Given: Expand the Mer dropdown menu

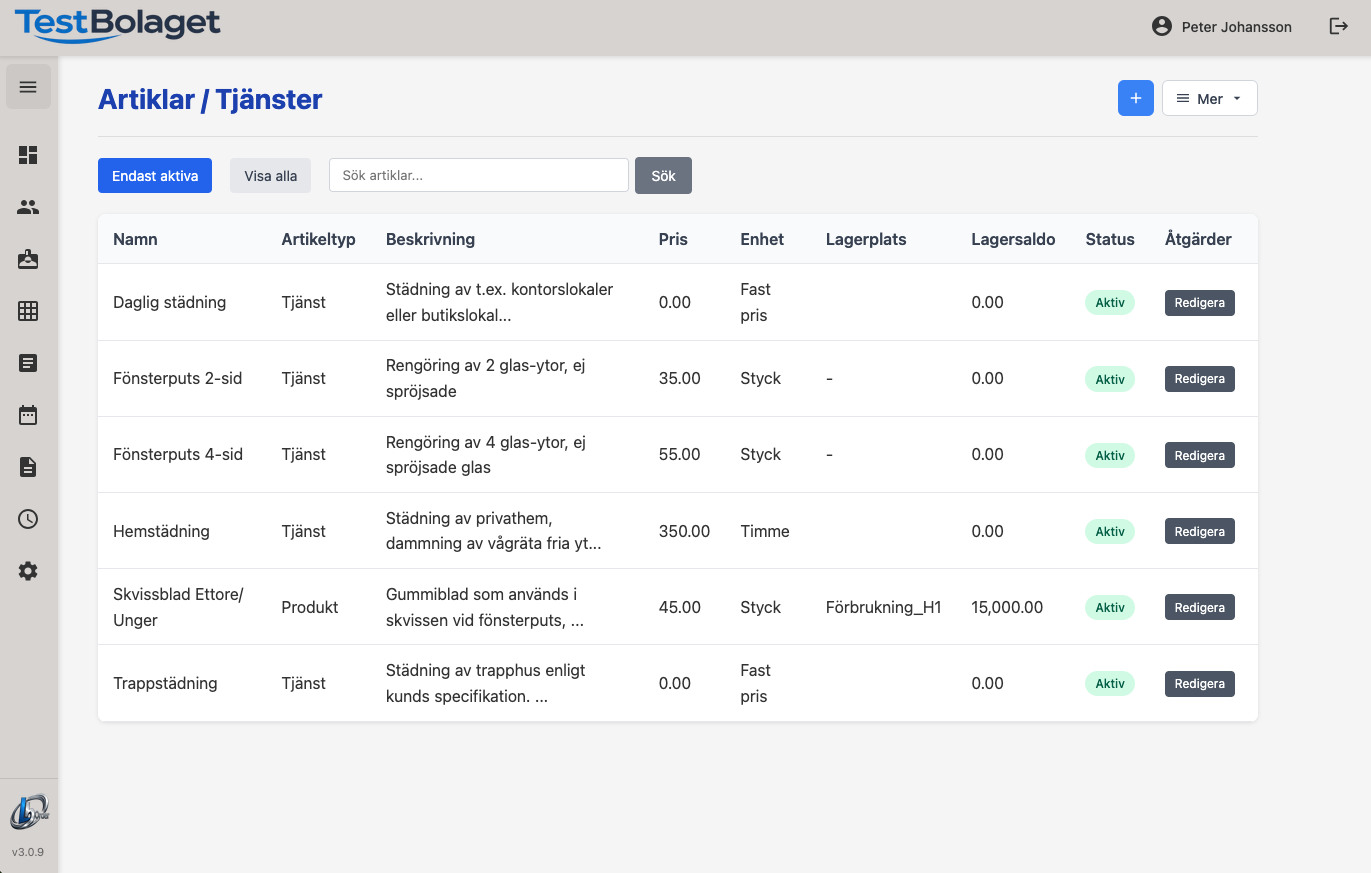Looking at the screenshot, I should [1209, 98].
